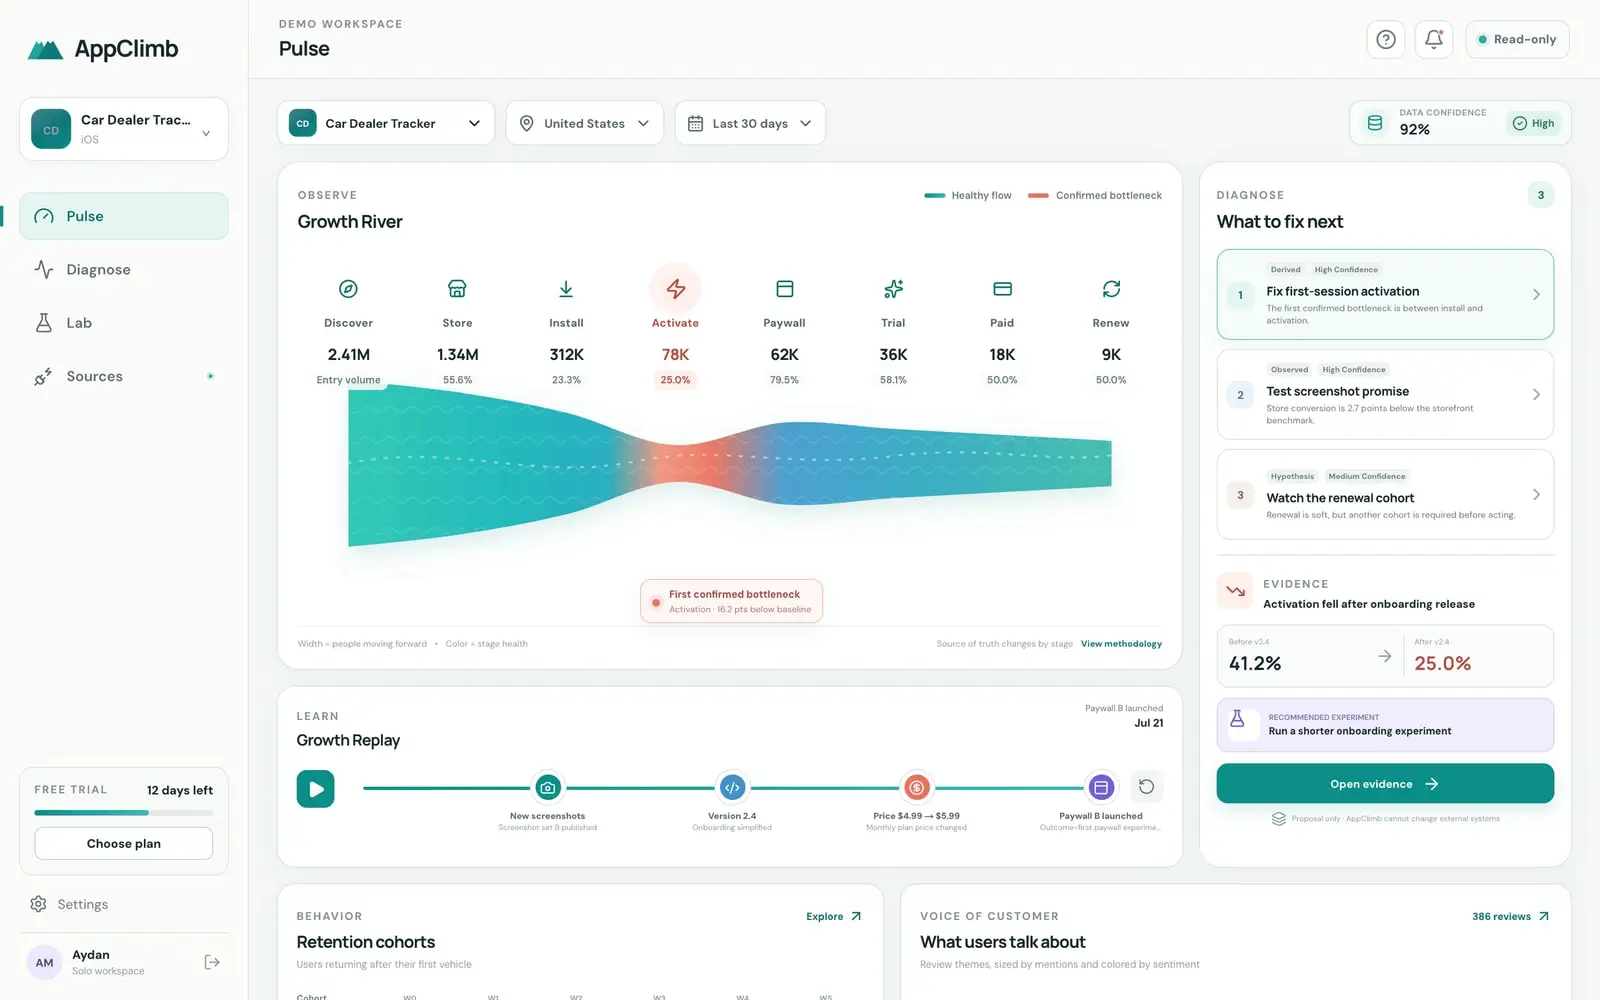Open the help question mark icon

click(x=1385, y=39)
